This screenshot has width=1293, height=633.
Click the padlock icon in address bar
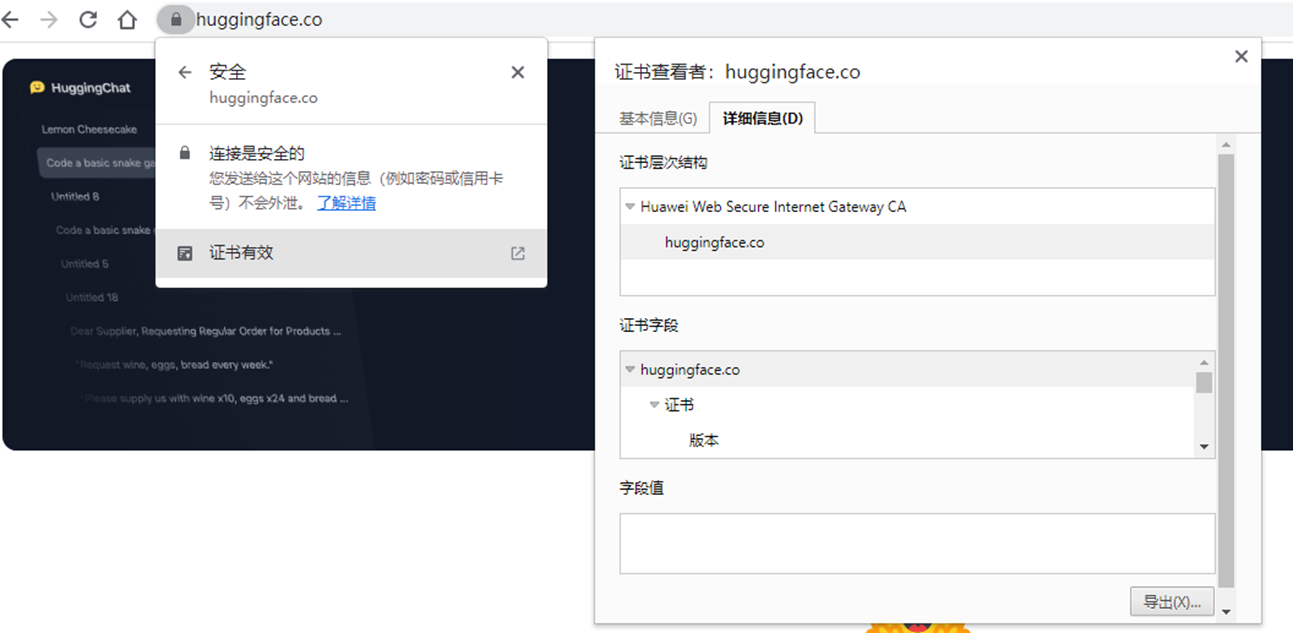(x=176, y=19)
